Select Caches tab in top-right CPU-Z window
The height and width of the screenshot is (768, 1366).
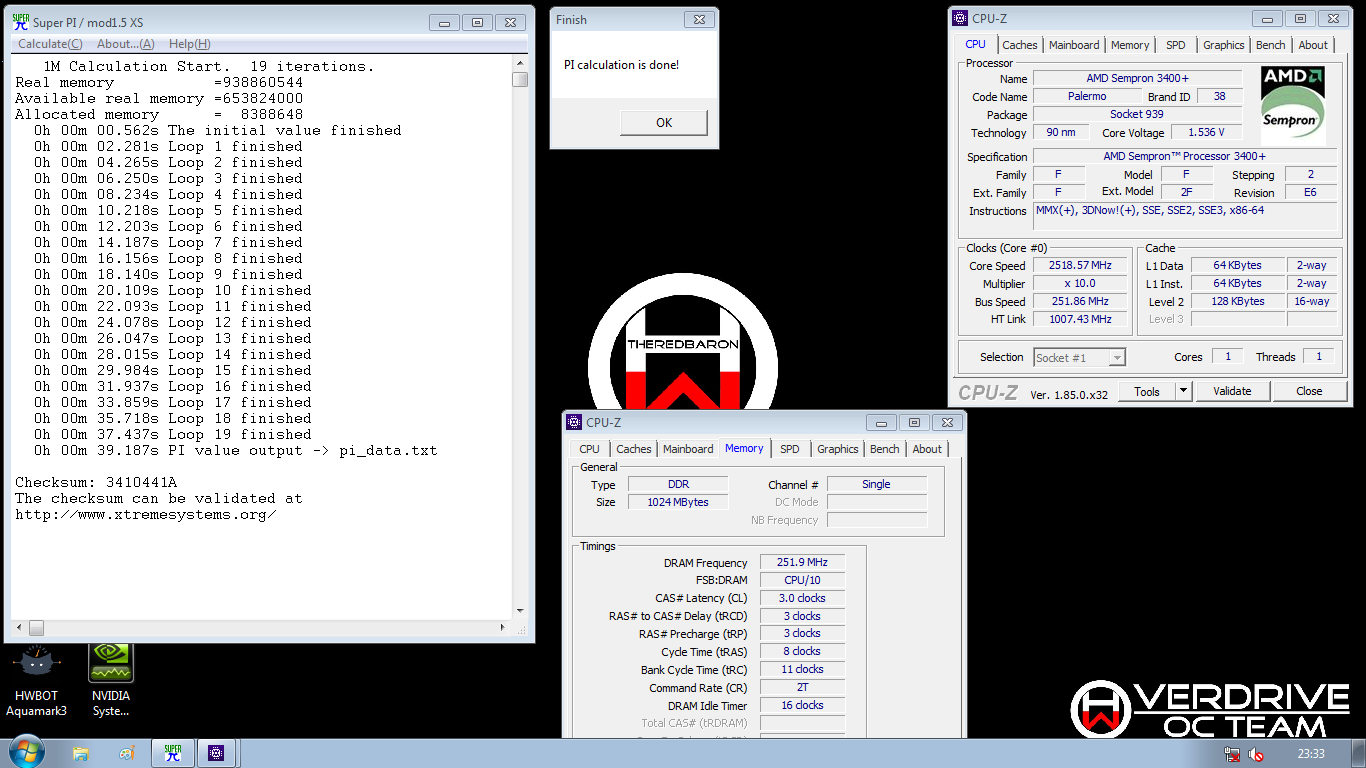tap(1019, 45)
